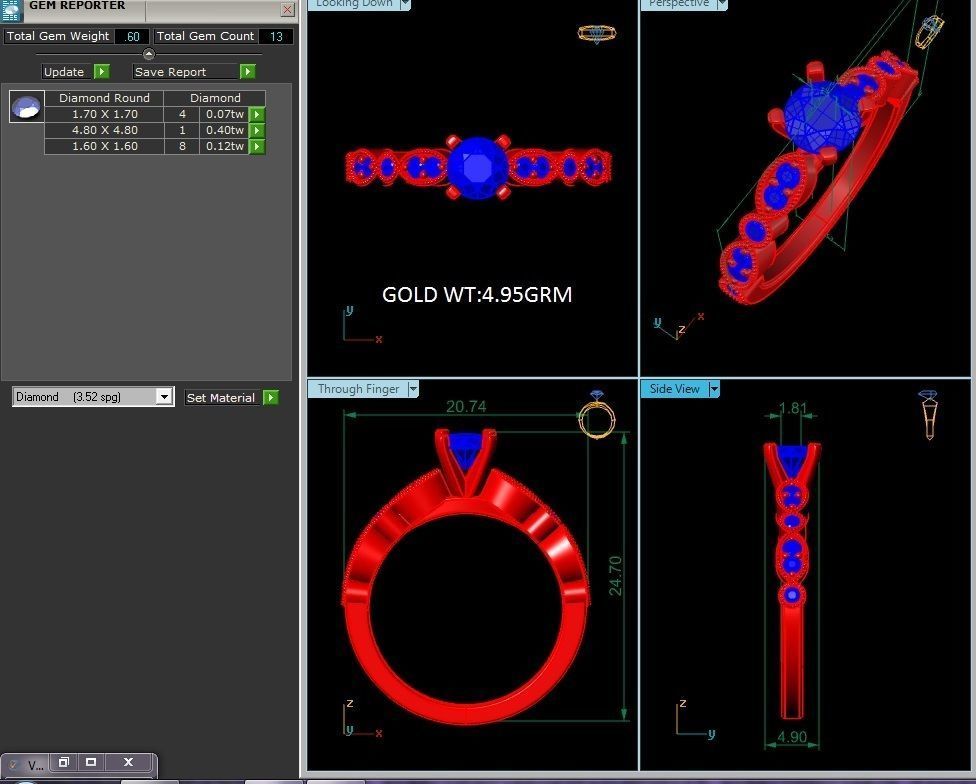
Task: Maximize the minimized floating window
Action: click(91, 762)
